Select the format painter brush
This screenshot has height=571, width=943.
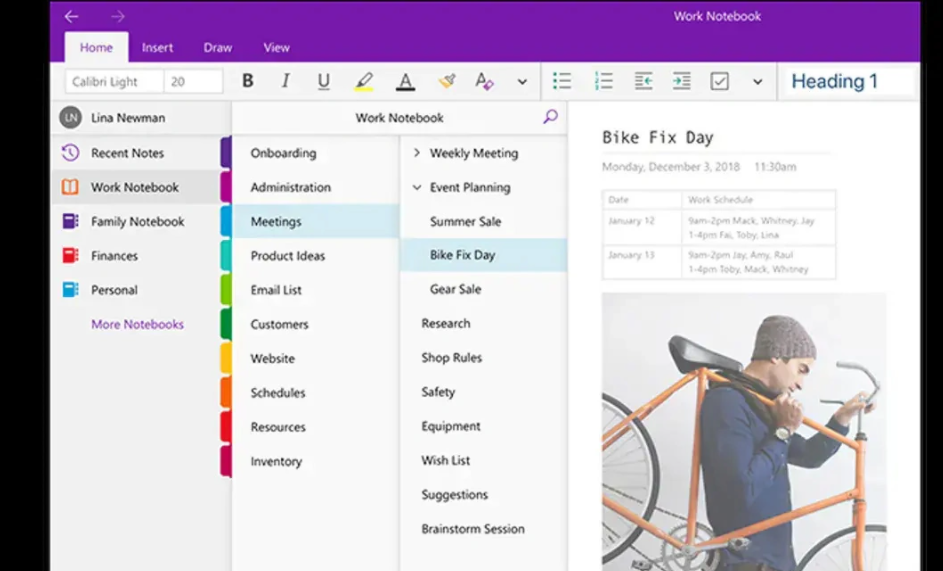[x=446, y=81]
